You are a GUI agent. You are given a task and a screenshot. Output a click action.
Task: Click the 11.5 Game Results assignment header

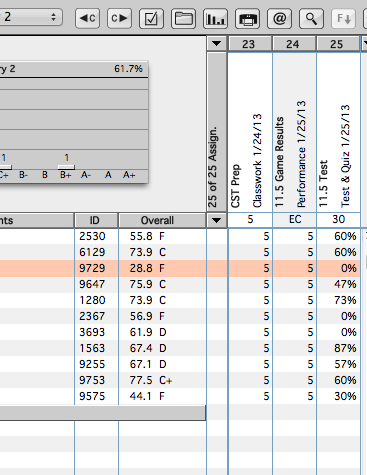click(294, 132)
